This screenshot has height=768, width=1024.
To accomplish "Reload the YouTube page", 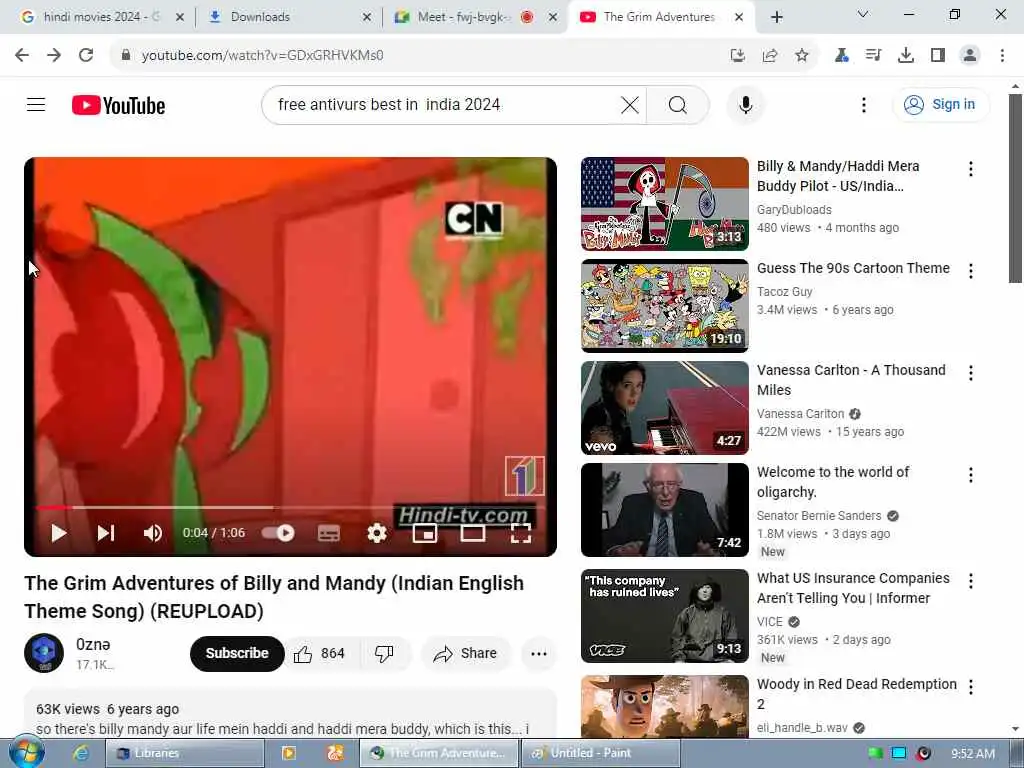I will pyautogui.click(x=86, y=56).
